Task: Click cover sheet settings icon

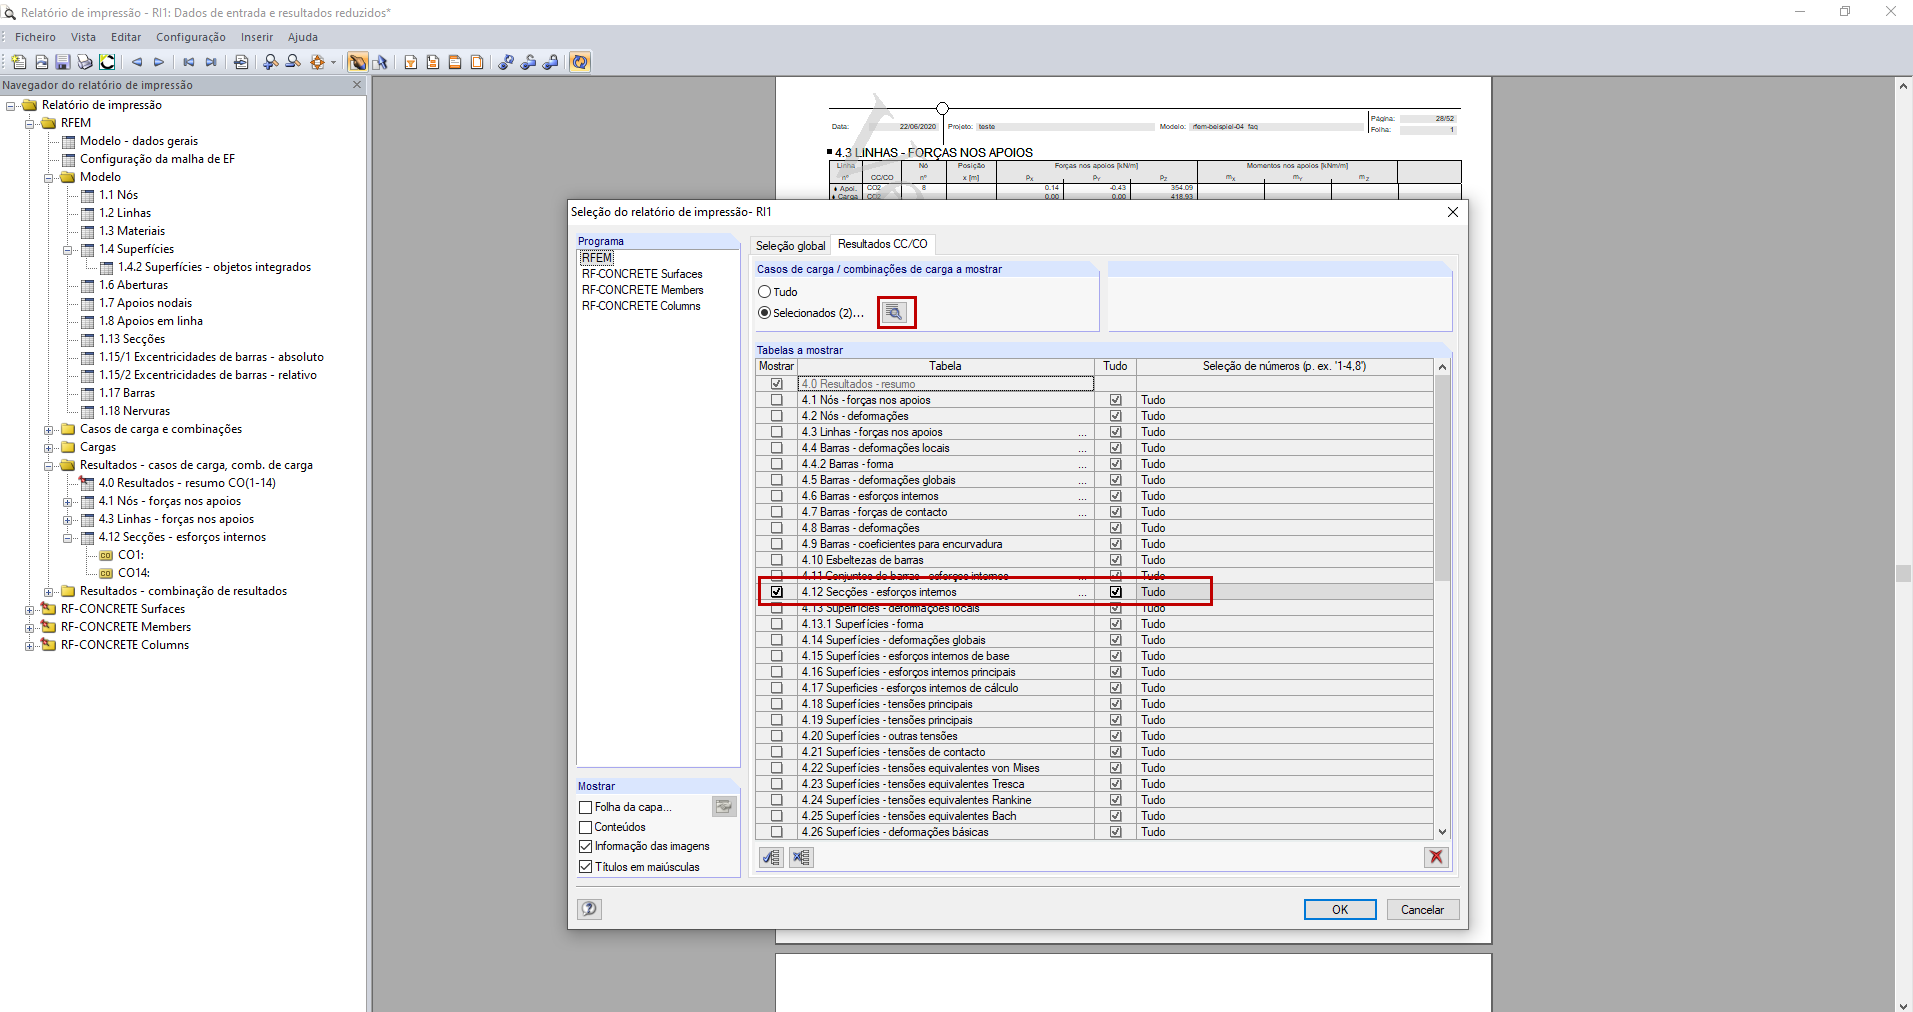Action: pos(724,806)
